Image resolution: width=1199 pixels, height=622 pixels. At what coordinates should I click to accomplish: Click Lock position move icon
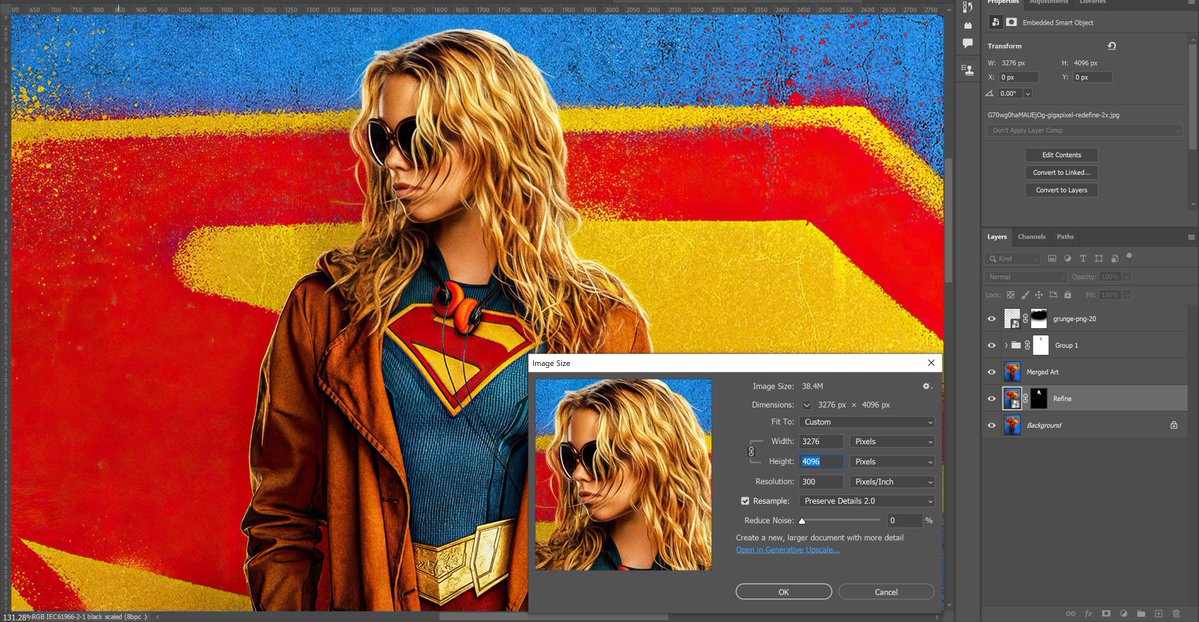click(1038, 295)
